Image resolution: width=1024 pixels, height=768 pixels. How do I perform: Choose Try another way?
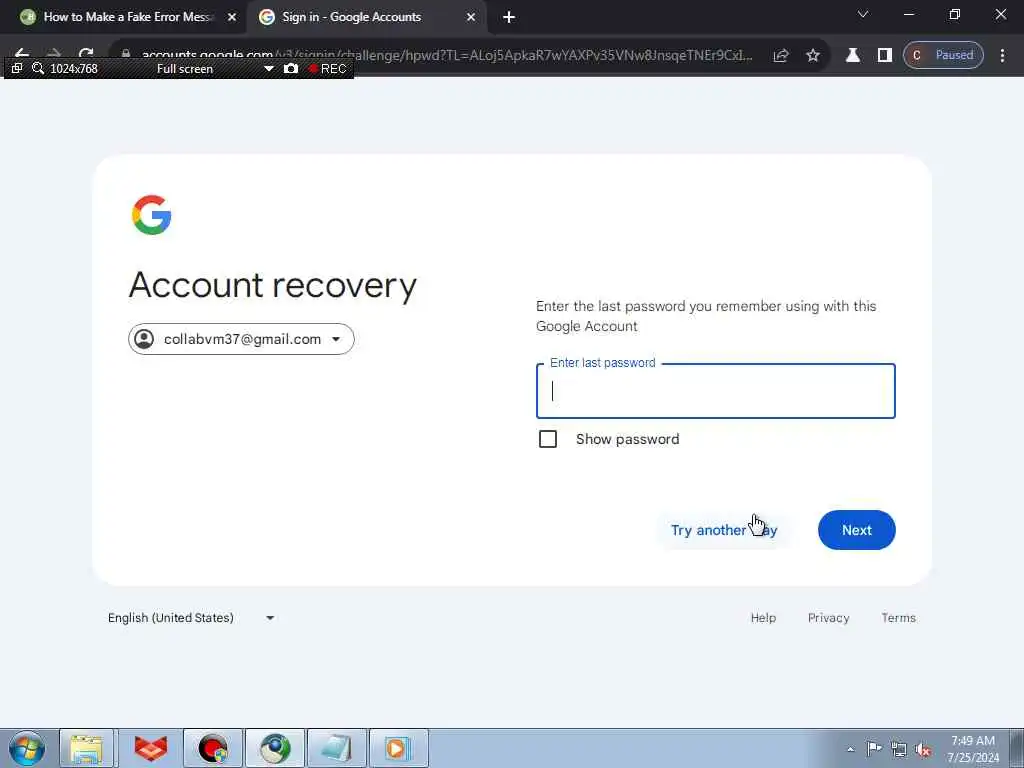[x=724, y=530]
